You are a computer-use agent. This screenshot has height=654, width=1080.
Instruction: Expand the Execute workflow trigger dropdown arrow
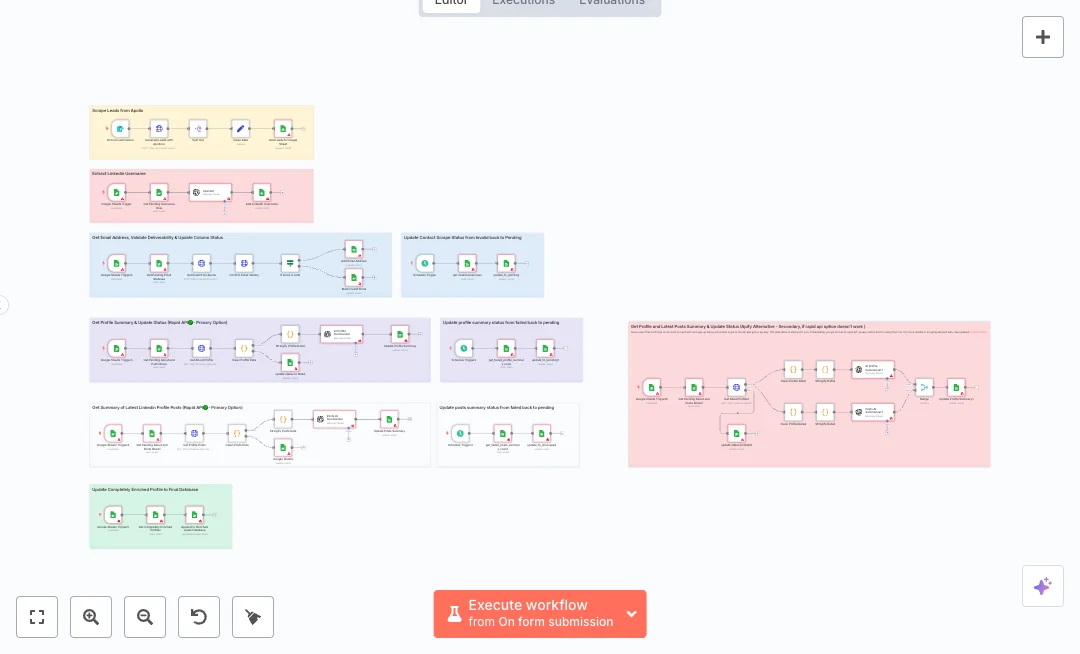click(x=632, y=614)
